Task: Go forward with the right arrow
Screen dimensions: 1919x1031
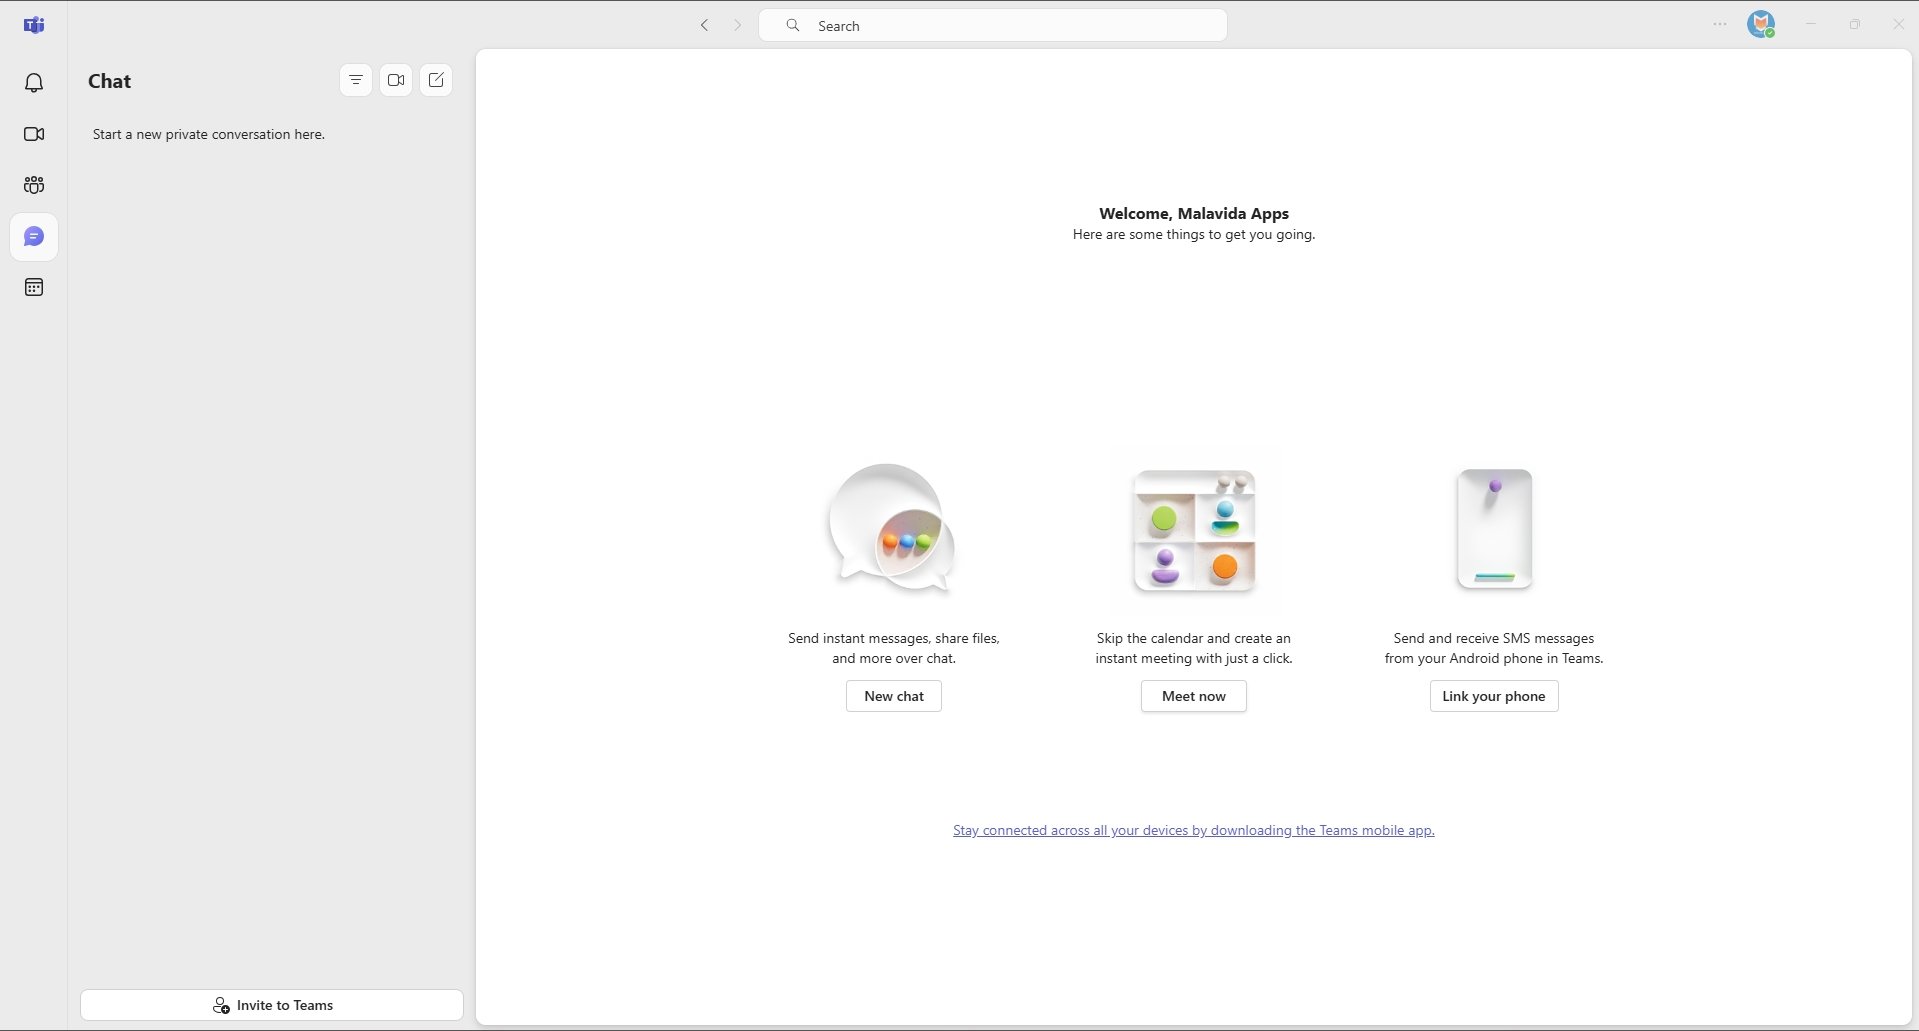Action: (738, 25)
